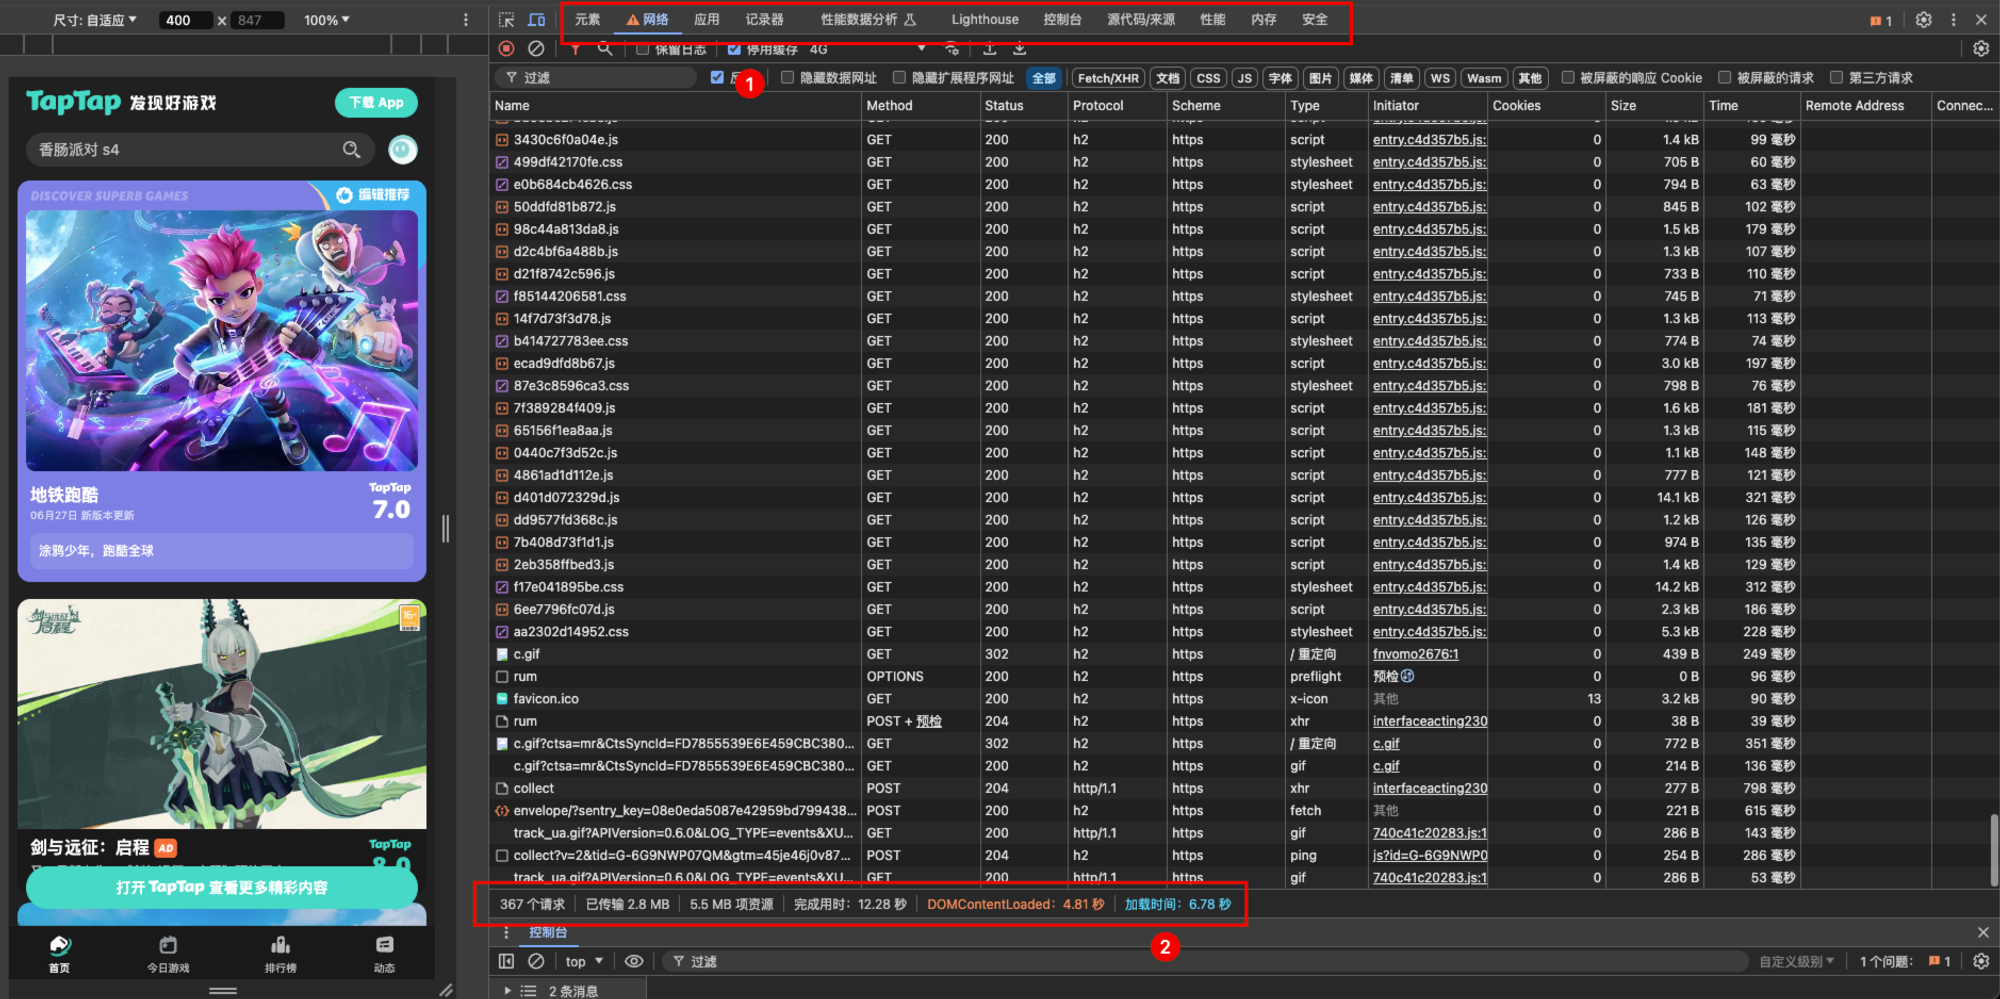Open the 元素 tab

[587, 20]
